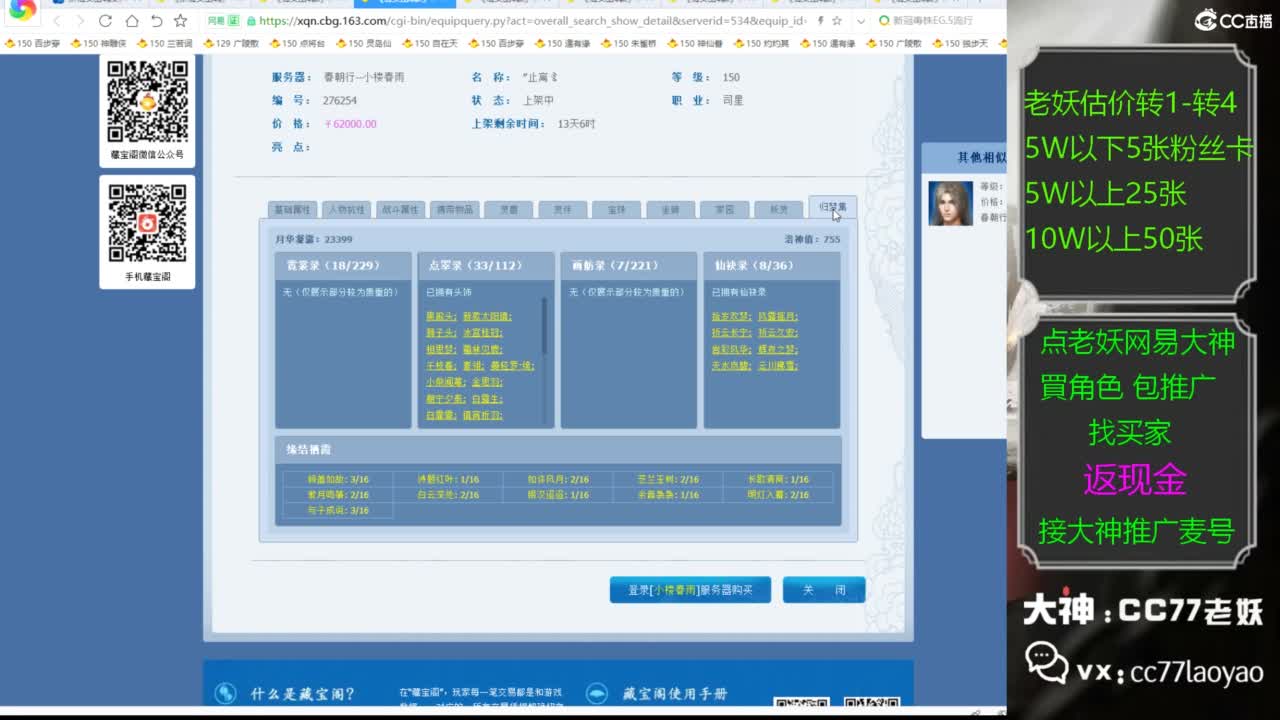Open the 藏宝阁使用手册 footer link
1280x720 pixels.
point(675,693)
